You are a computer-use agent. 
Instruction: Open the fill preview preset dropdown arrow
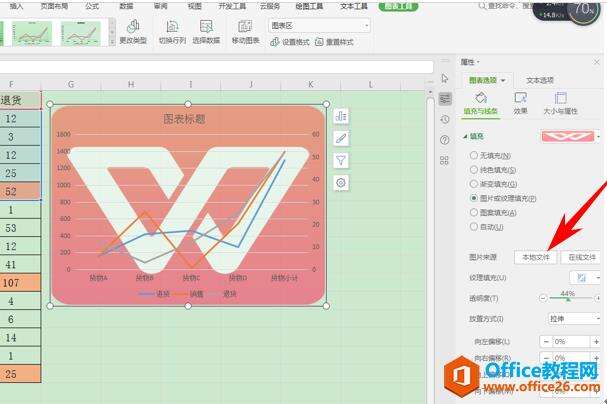coord(598,137)
